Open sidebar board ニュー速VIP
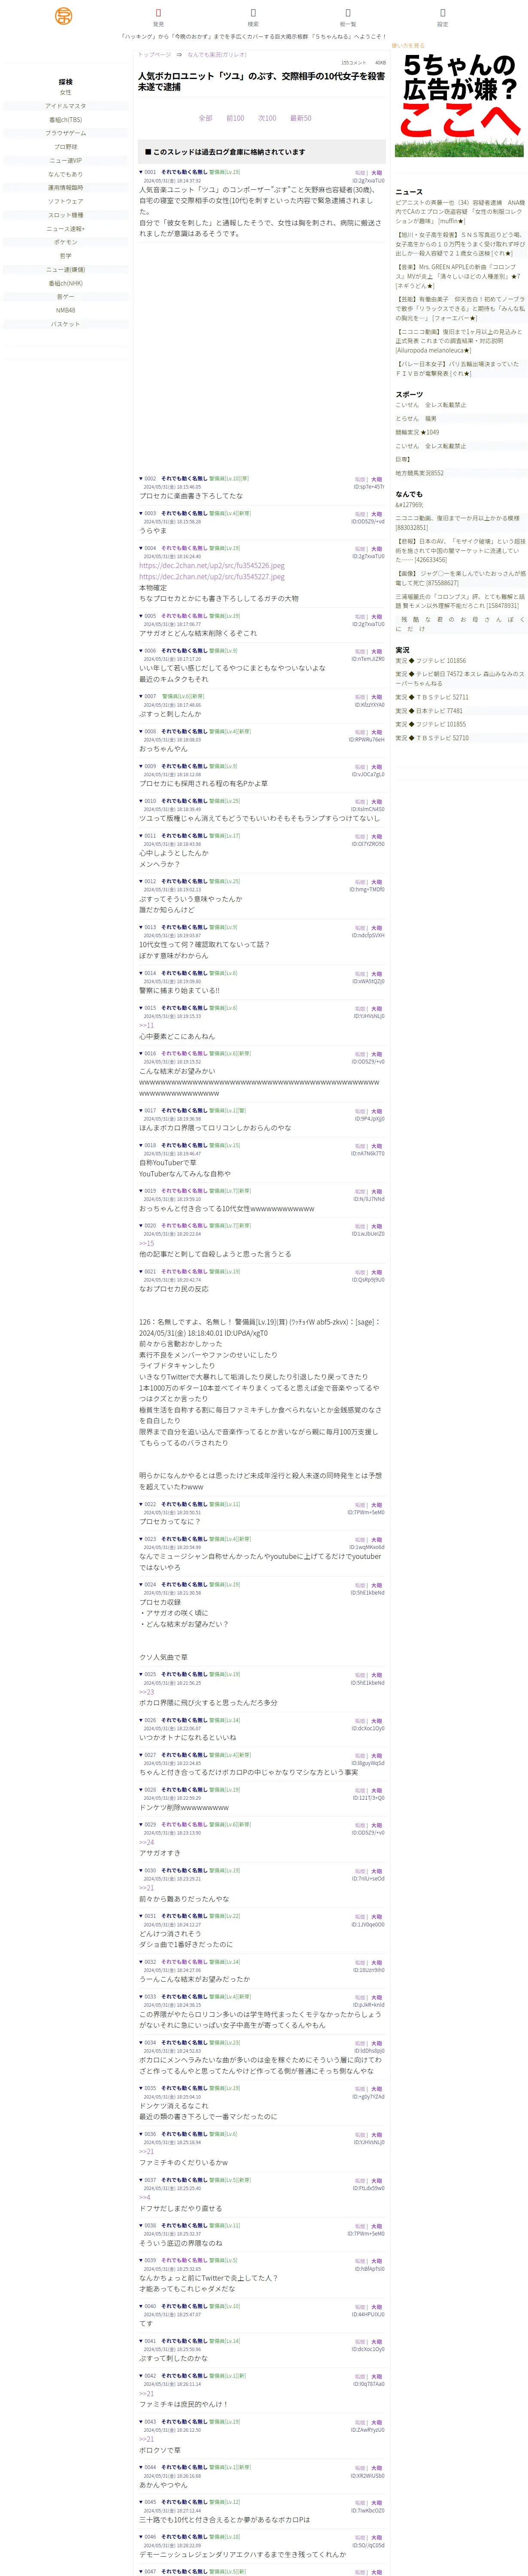Screen dimensions: 528x2576 (65, 160)
